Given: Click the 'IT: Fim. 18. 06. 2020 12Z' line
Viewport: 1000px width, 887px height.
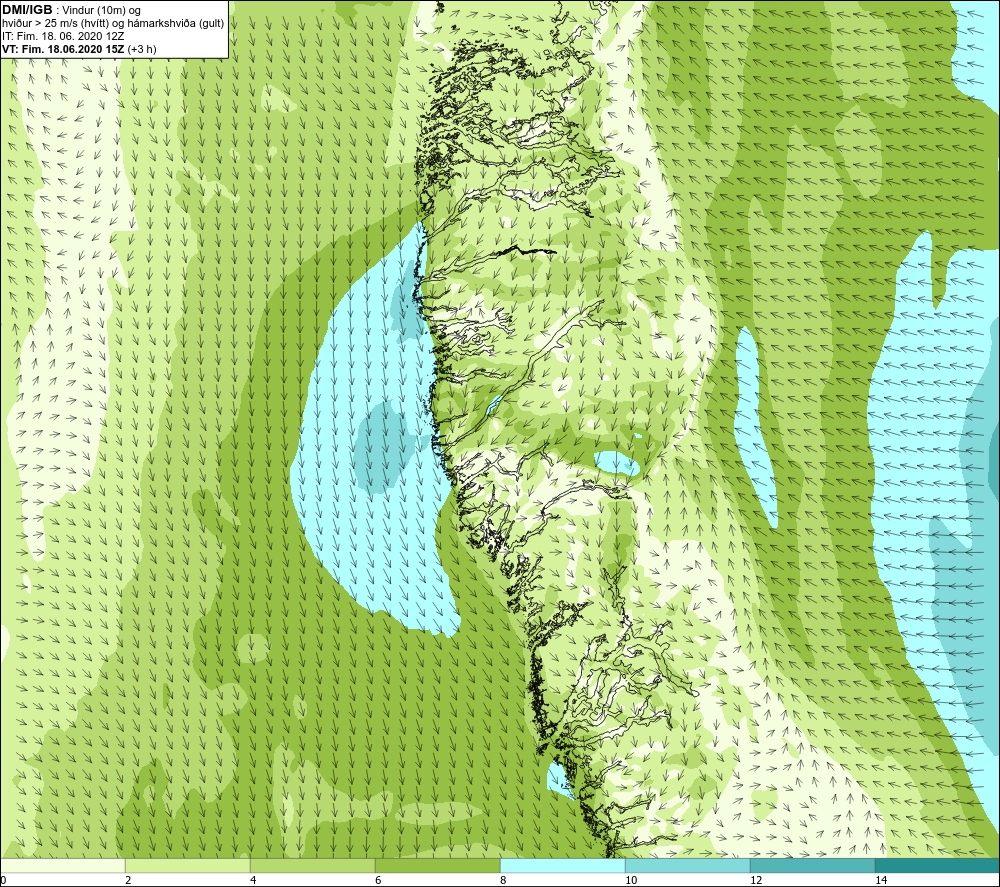Looking at the screenshot, I should pyautogui.click(x=63, y=36).
